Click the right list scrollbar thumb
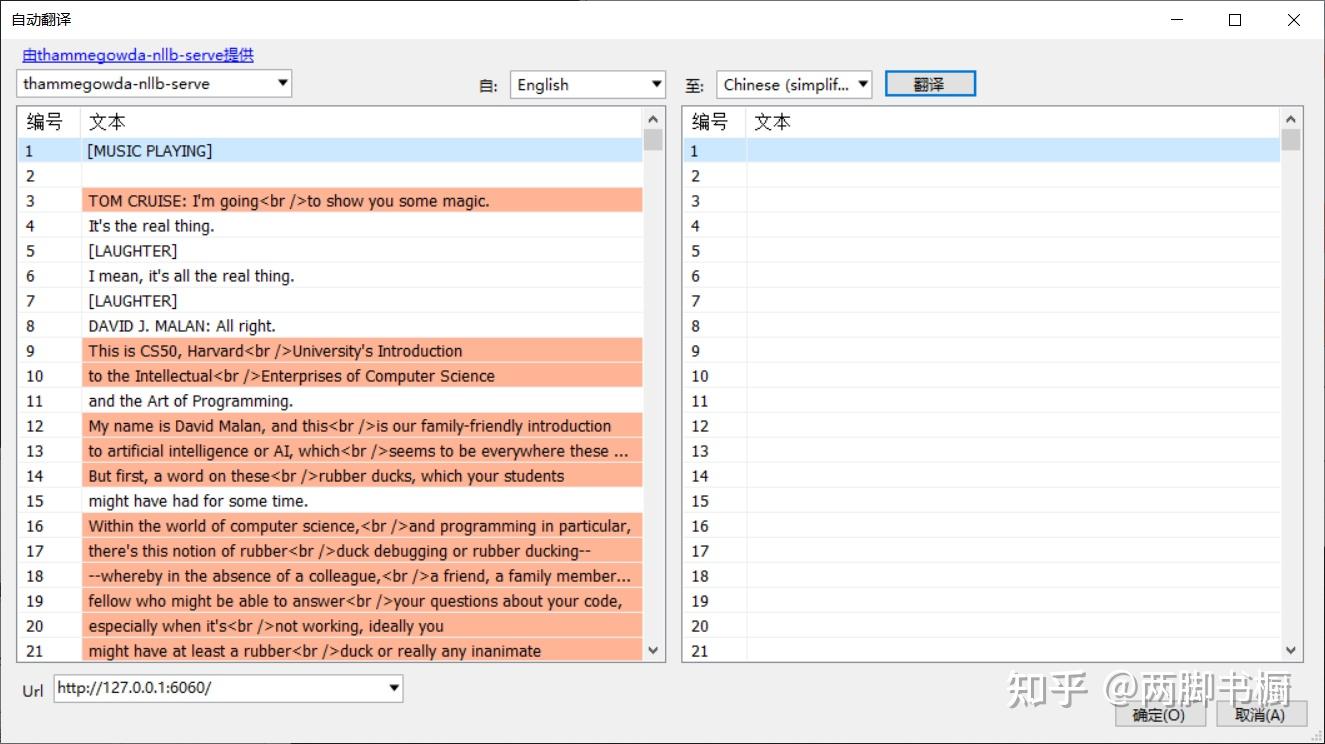The height and width of the screenshot is (744, 1325). click(1291, 139)
